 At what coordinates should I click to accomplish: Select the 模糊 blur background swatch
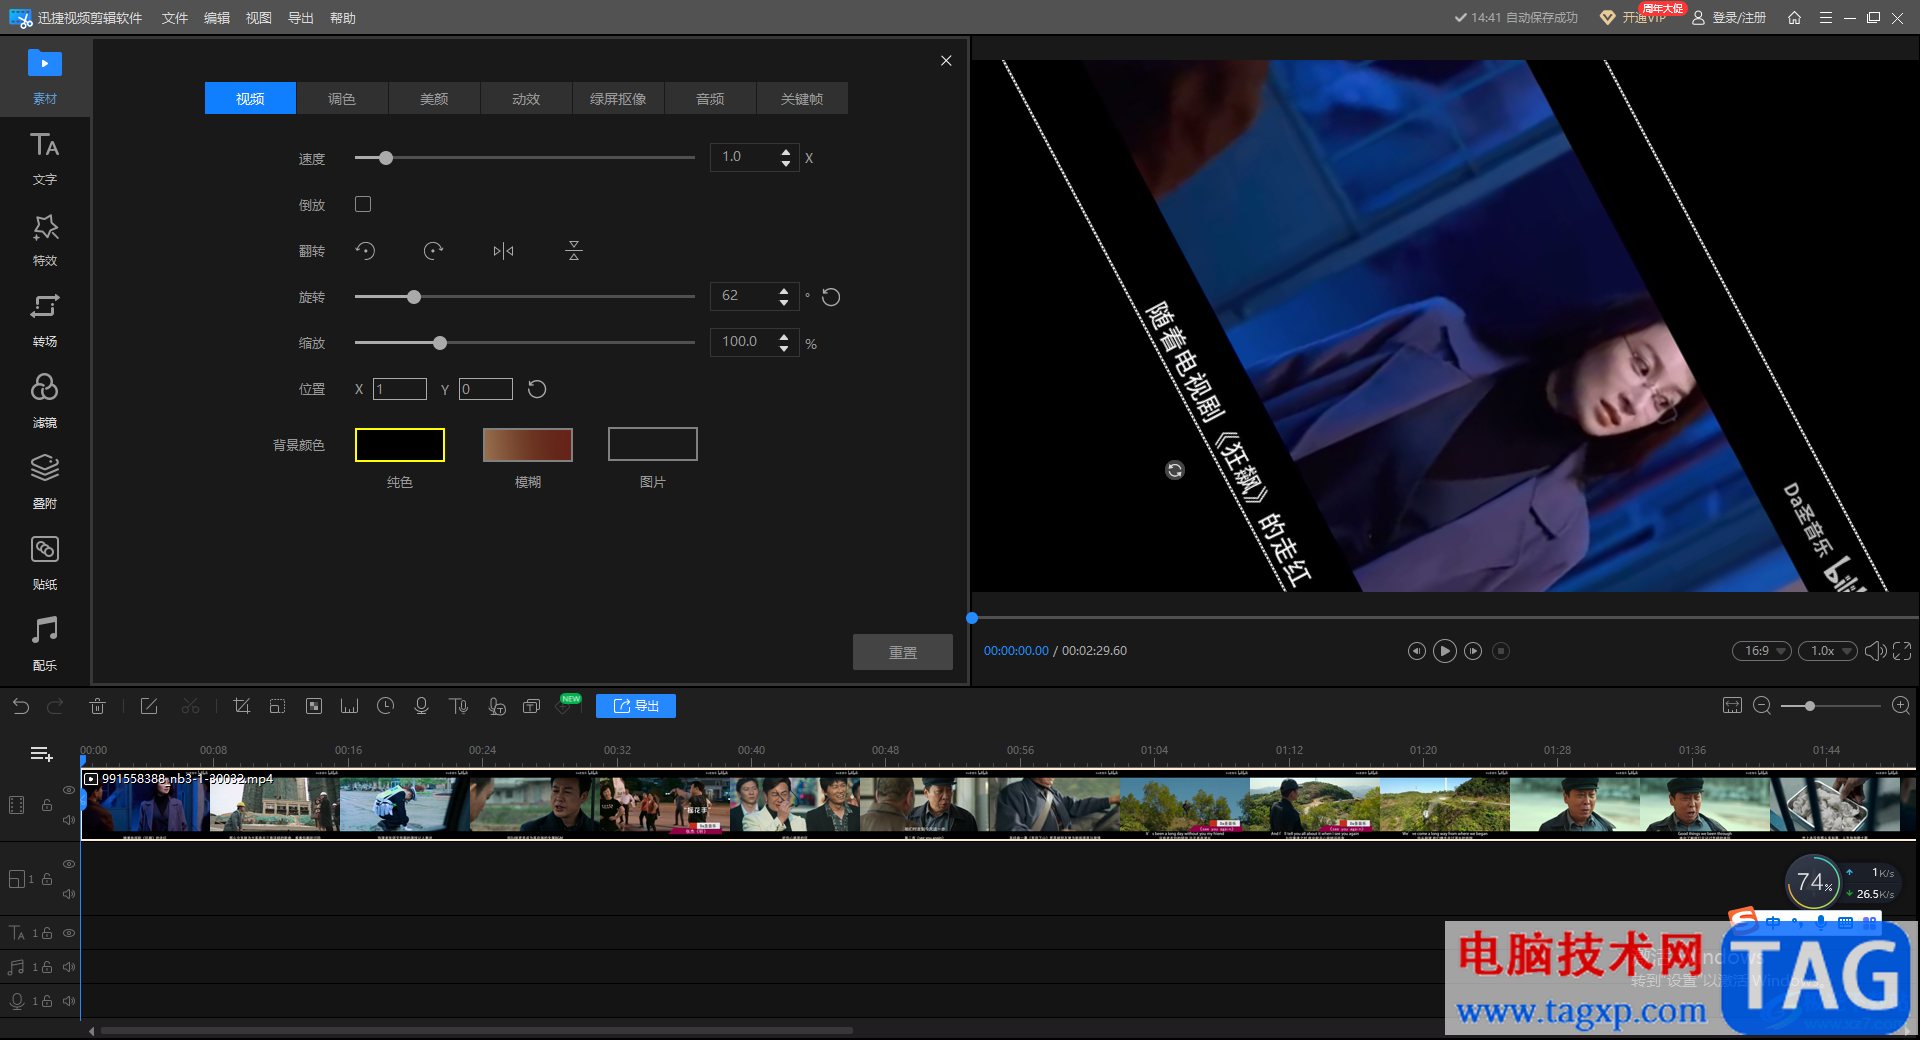pos(527,445)
